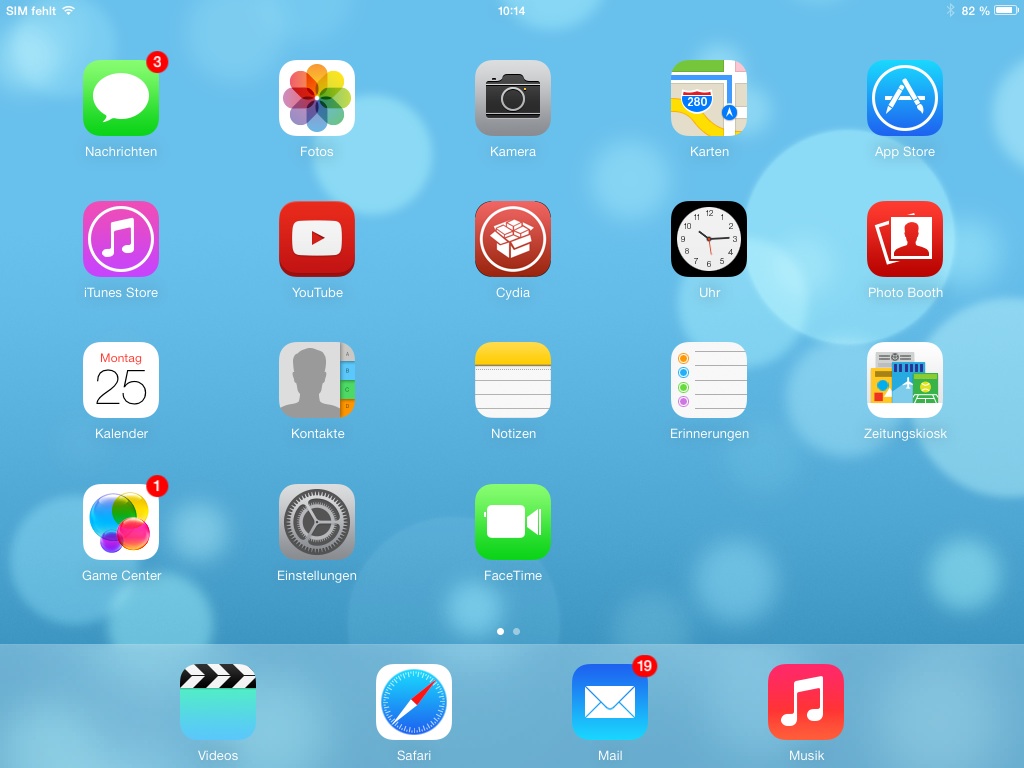Open the Nachrichten messages app
Screen dimensions: 1024x768
click(x=121, y=98)
